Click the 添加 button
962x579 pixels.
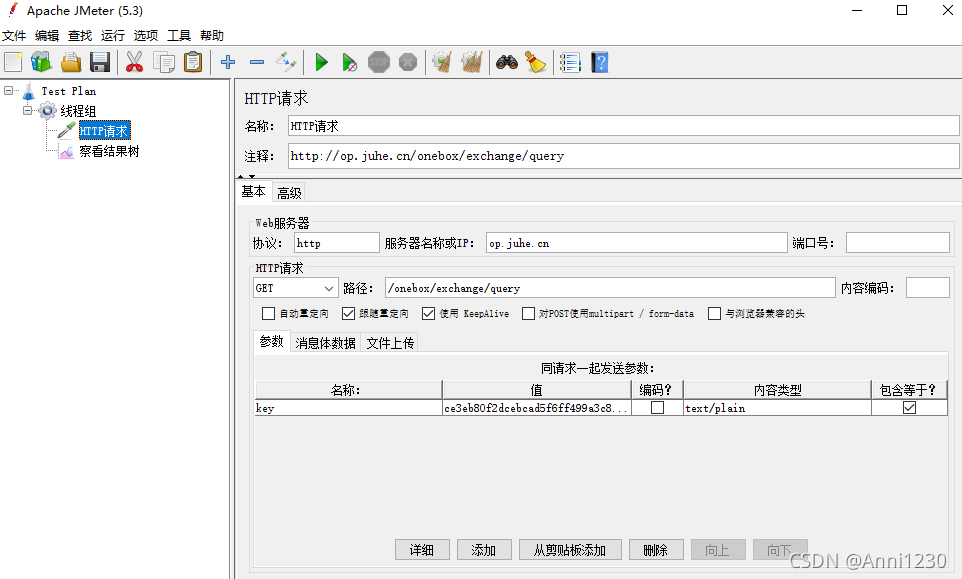[x=484, y=550]
